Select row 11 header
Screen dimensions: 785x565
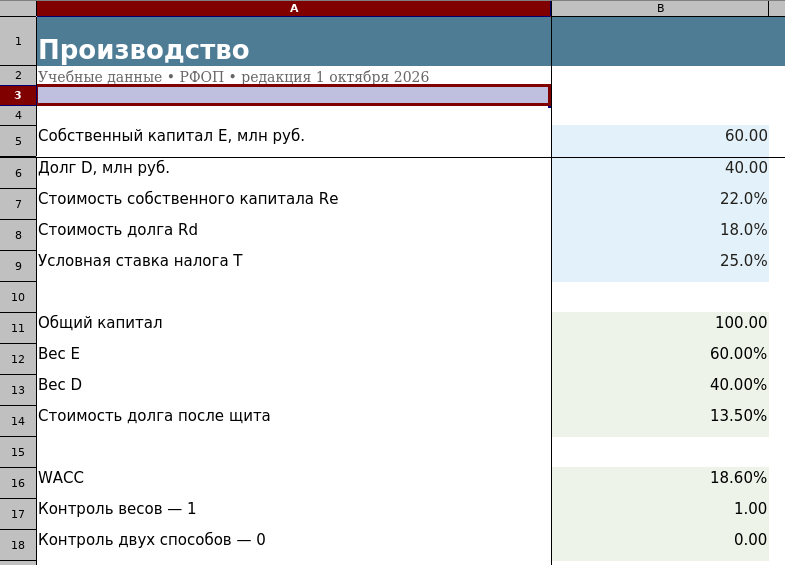click(18, 328)
